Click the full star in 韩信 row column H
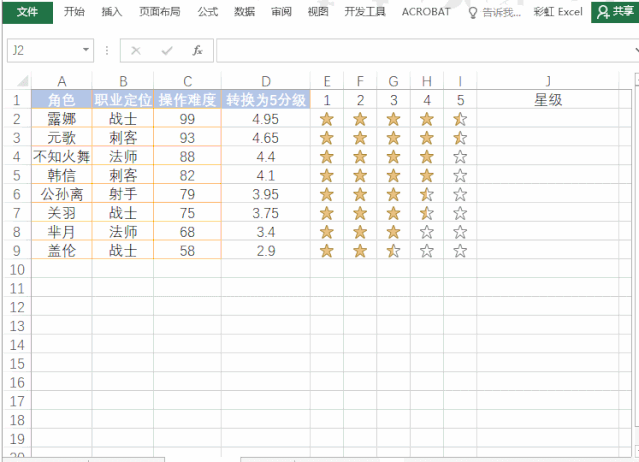 coord(427,175)
